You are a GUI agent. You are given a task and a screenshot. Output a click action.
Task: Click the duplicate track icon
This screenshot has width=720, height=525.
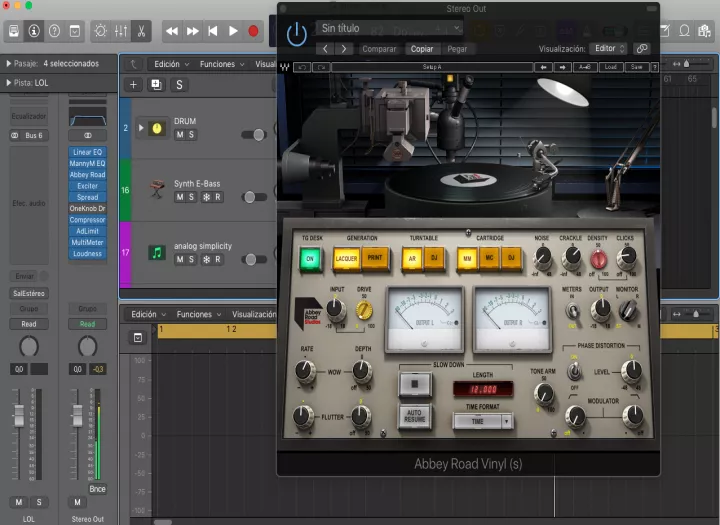(156, 85)
